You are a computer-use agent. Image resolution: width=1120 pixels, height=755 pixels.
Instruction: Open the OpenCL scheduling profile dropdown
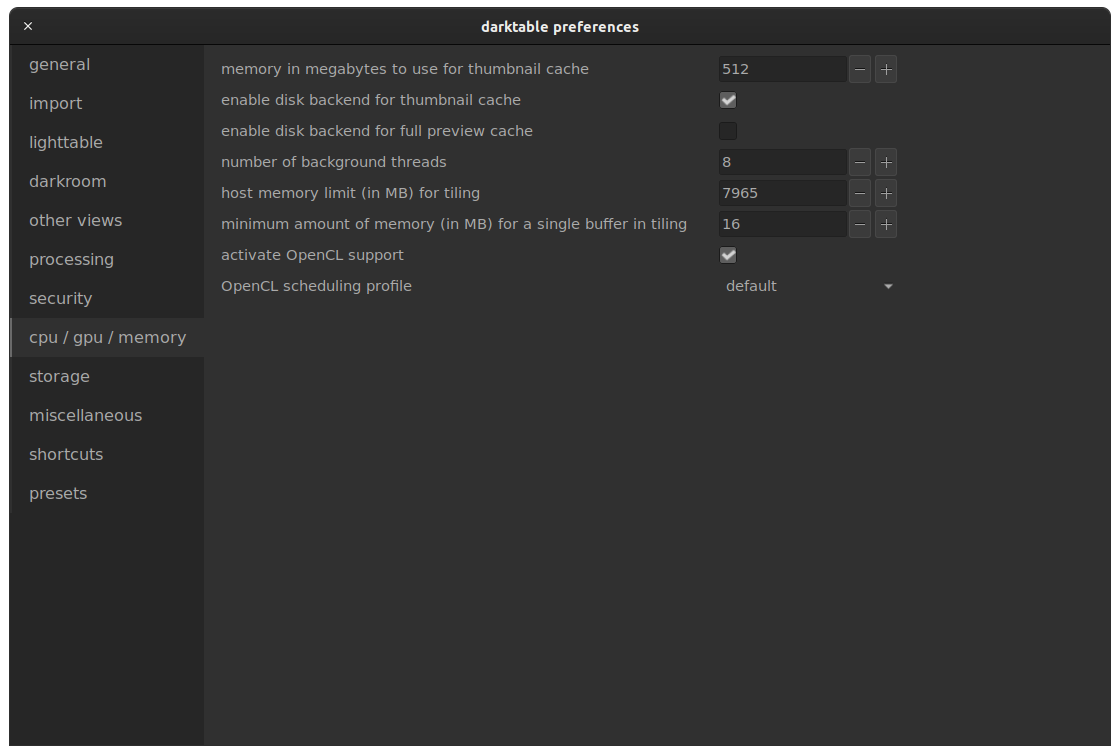click(x=810, y=286)
